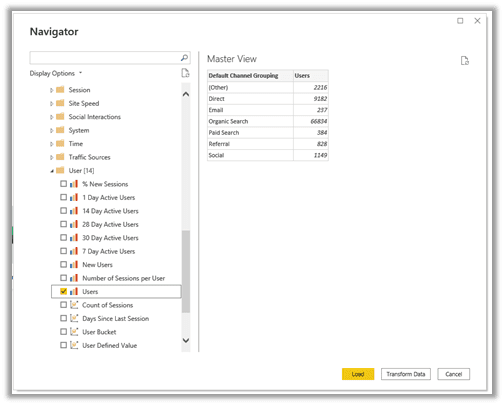Screen dimensions: 504x405
Task: Check the 7 Day Active Users checkbox
Action: 63,251
